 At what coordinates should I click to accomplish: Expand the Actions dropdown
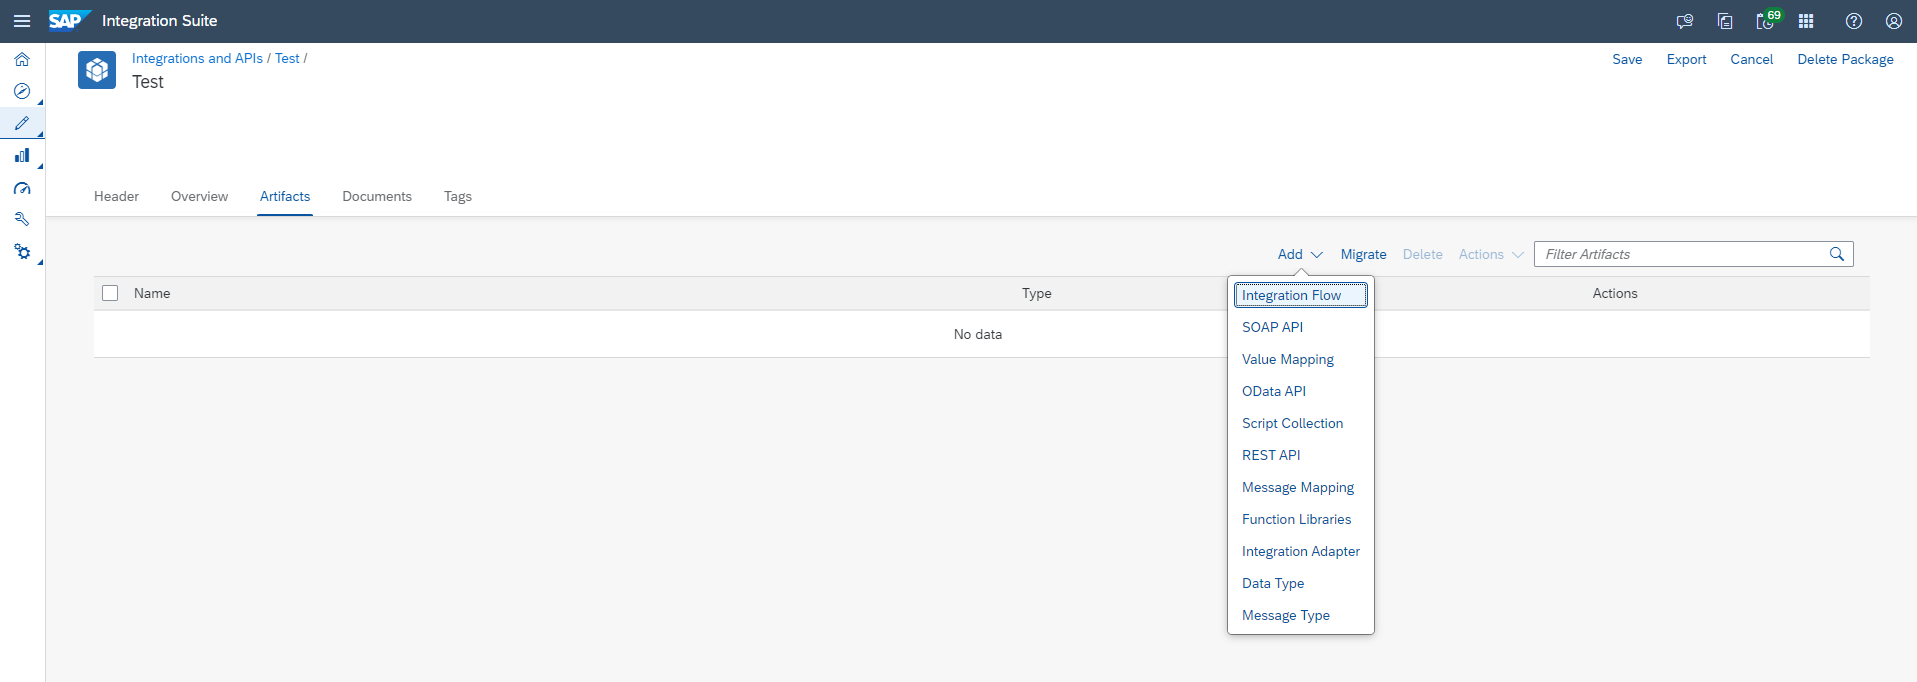coord(1490,254)
